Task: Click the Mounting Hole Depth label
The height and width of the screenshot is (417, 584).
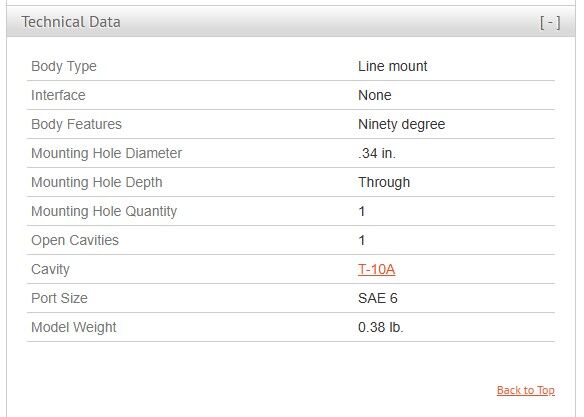Action: coord(97,182)
